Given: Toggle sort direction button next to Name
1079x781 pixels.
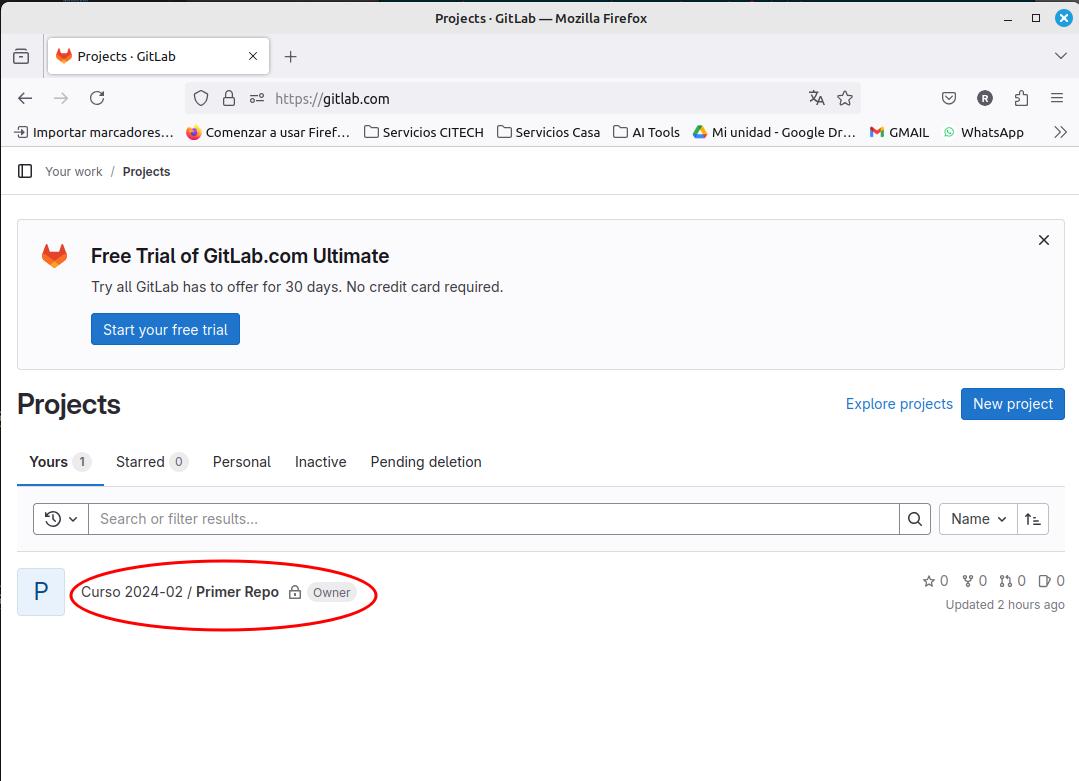Looking at the screenshot, I should point(1033,519).
